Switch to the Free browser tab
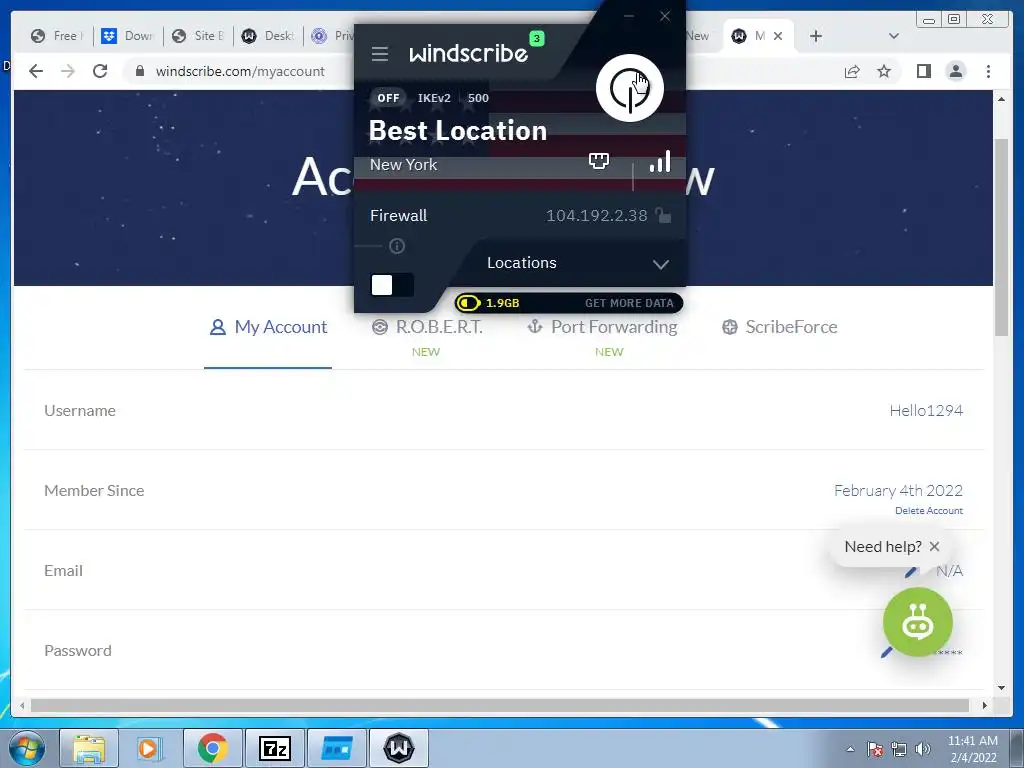The image size is (1024, 768). point(57,36)
